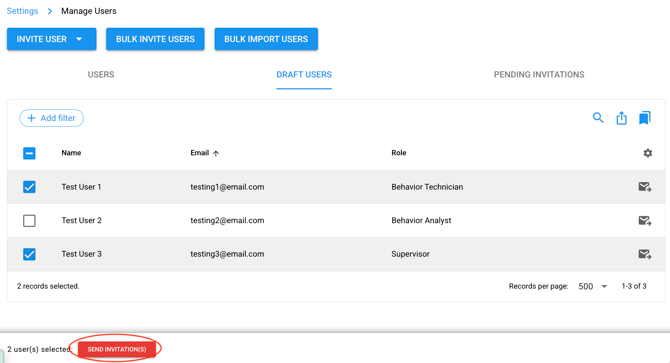Switch to the Users tab
Viewport: 670px width, 363px height.
101,74
